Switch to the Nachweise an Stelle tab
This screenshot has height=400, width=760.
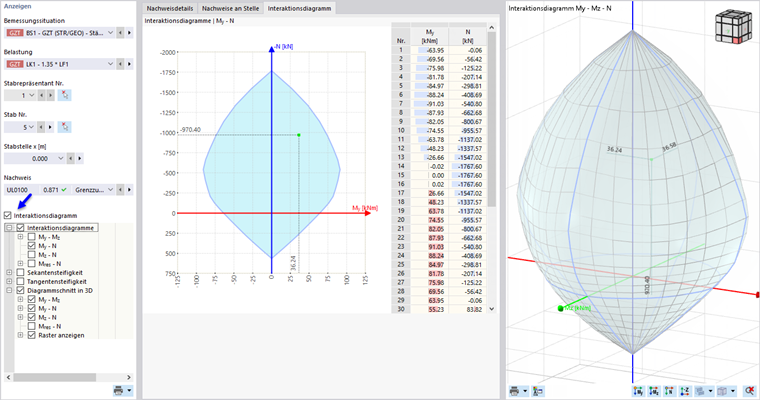pos(230,8)
